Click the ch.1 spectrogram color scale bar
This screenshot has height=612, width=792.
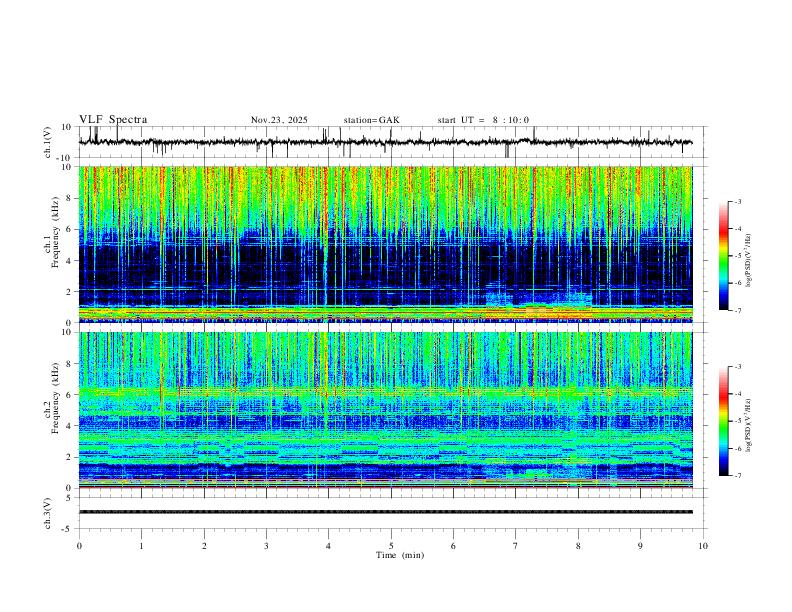723,256
